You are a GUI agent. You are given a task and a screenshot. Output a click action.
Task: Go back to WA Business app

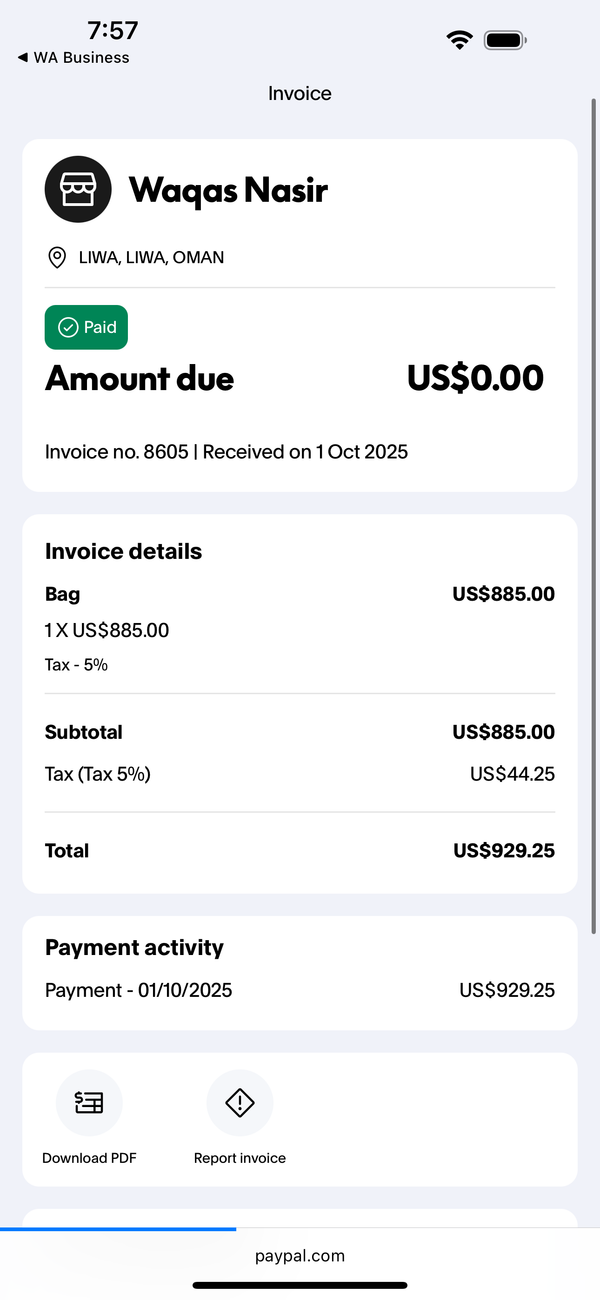(73, 58)
